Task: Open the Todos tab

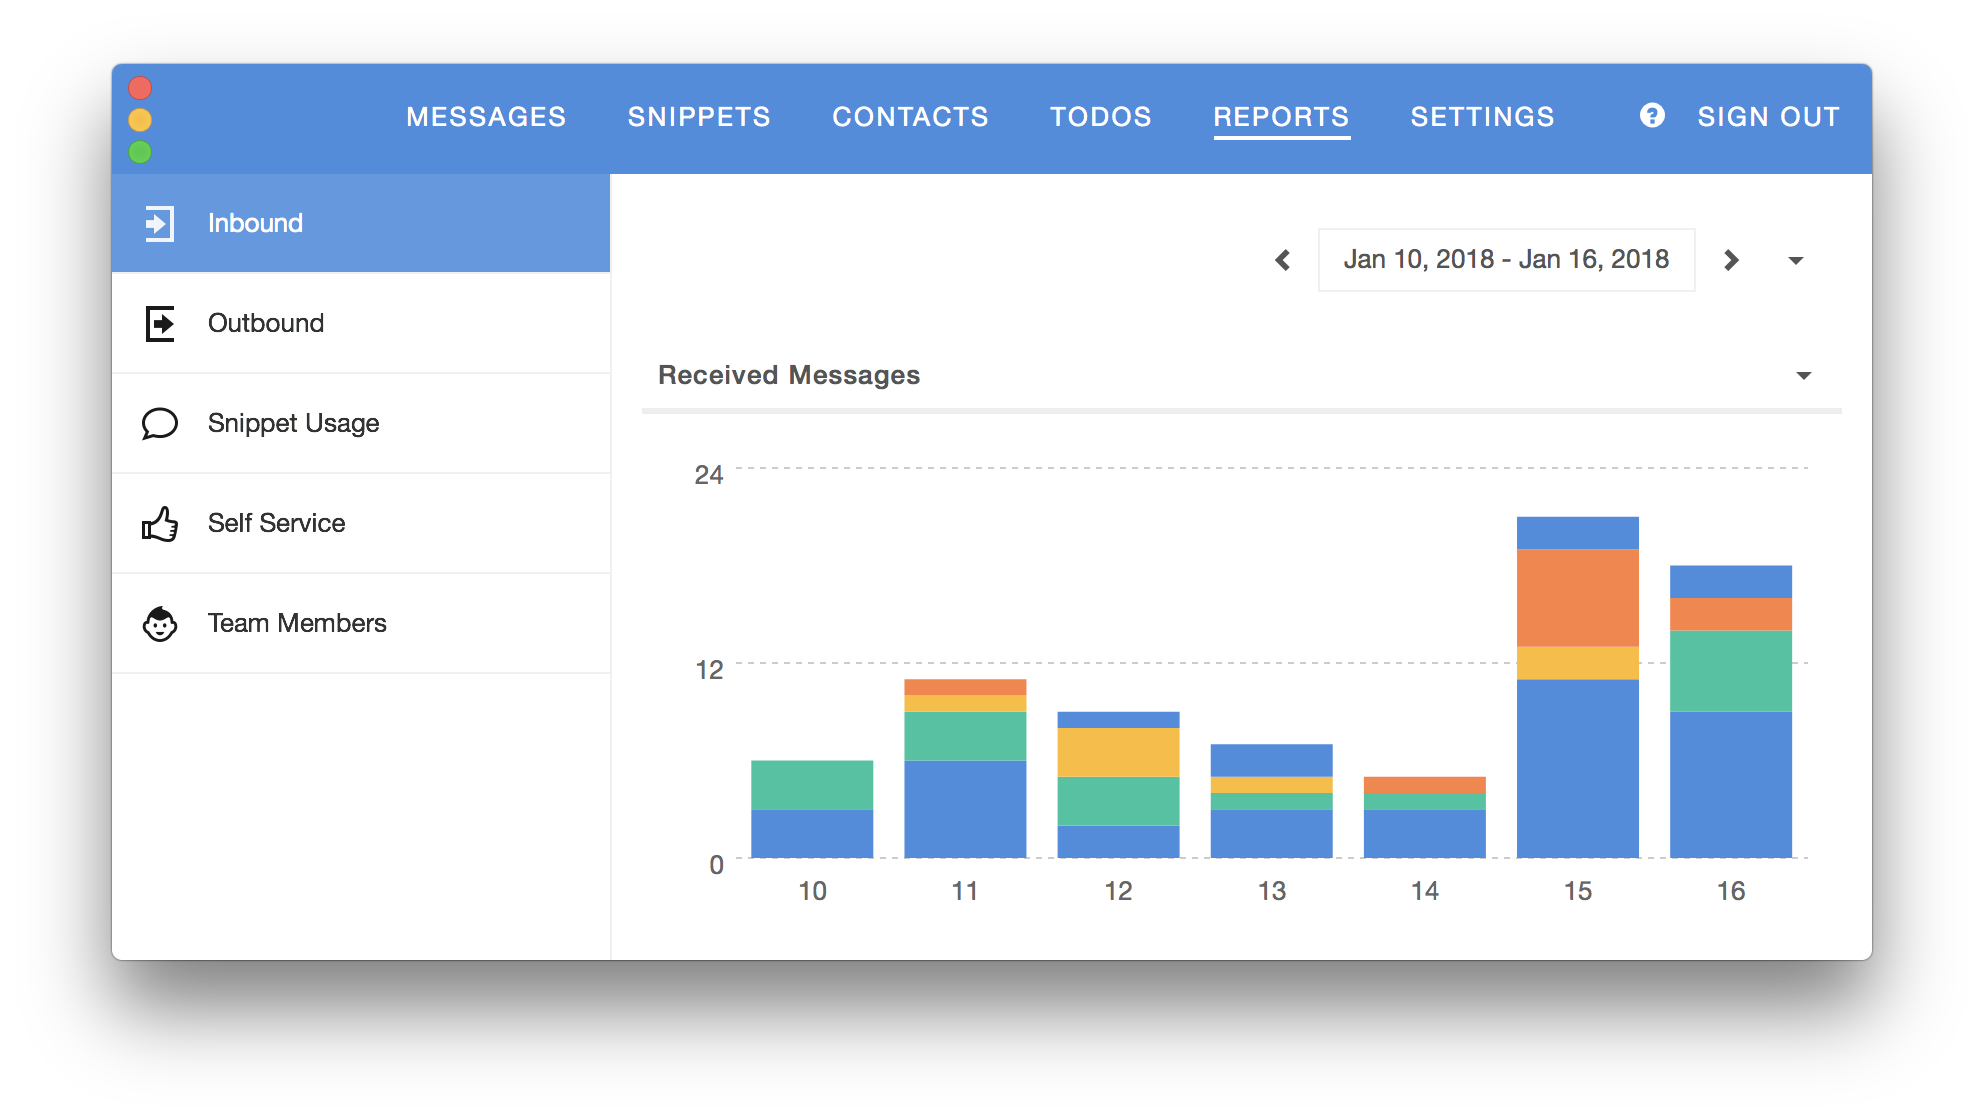Action: [1100, 117]
